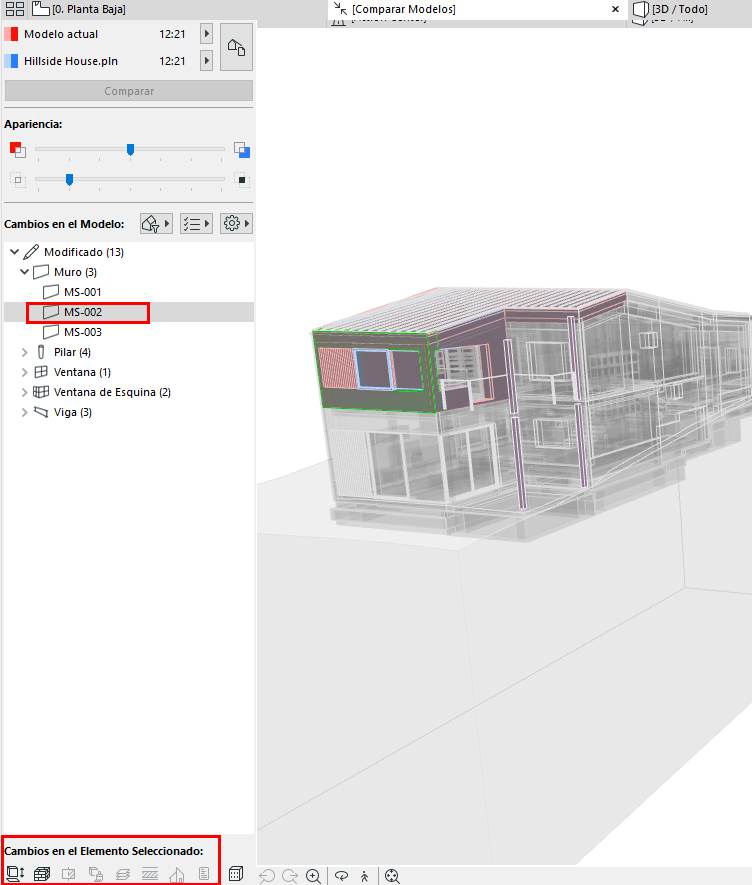Expand the Pilar (4) group

click(24, 352)
